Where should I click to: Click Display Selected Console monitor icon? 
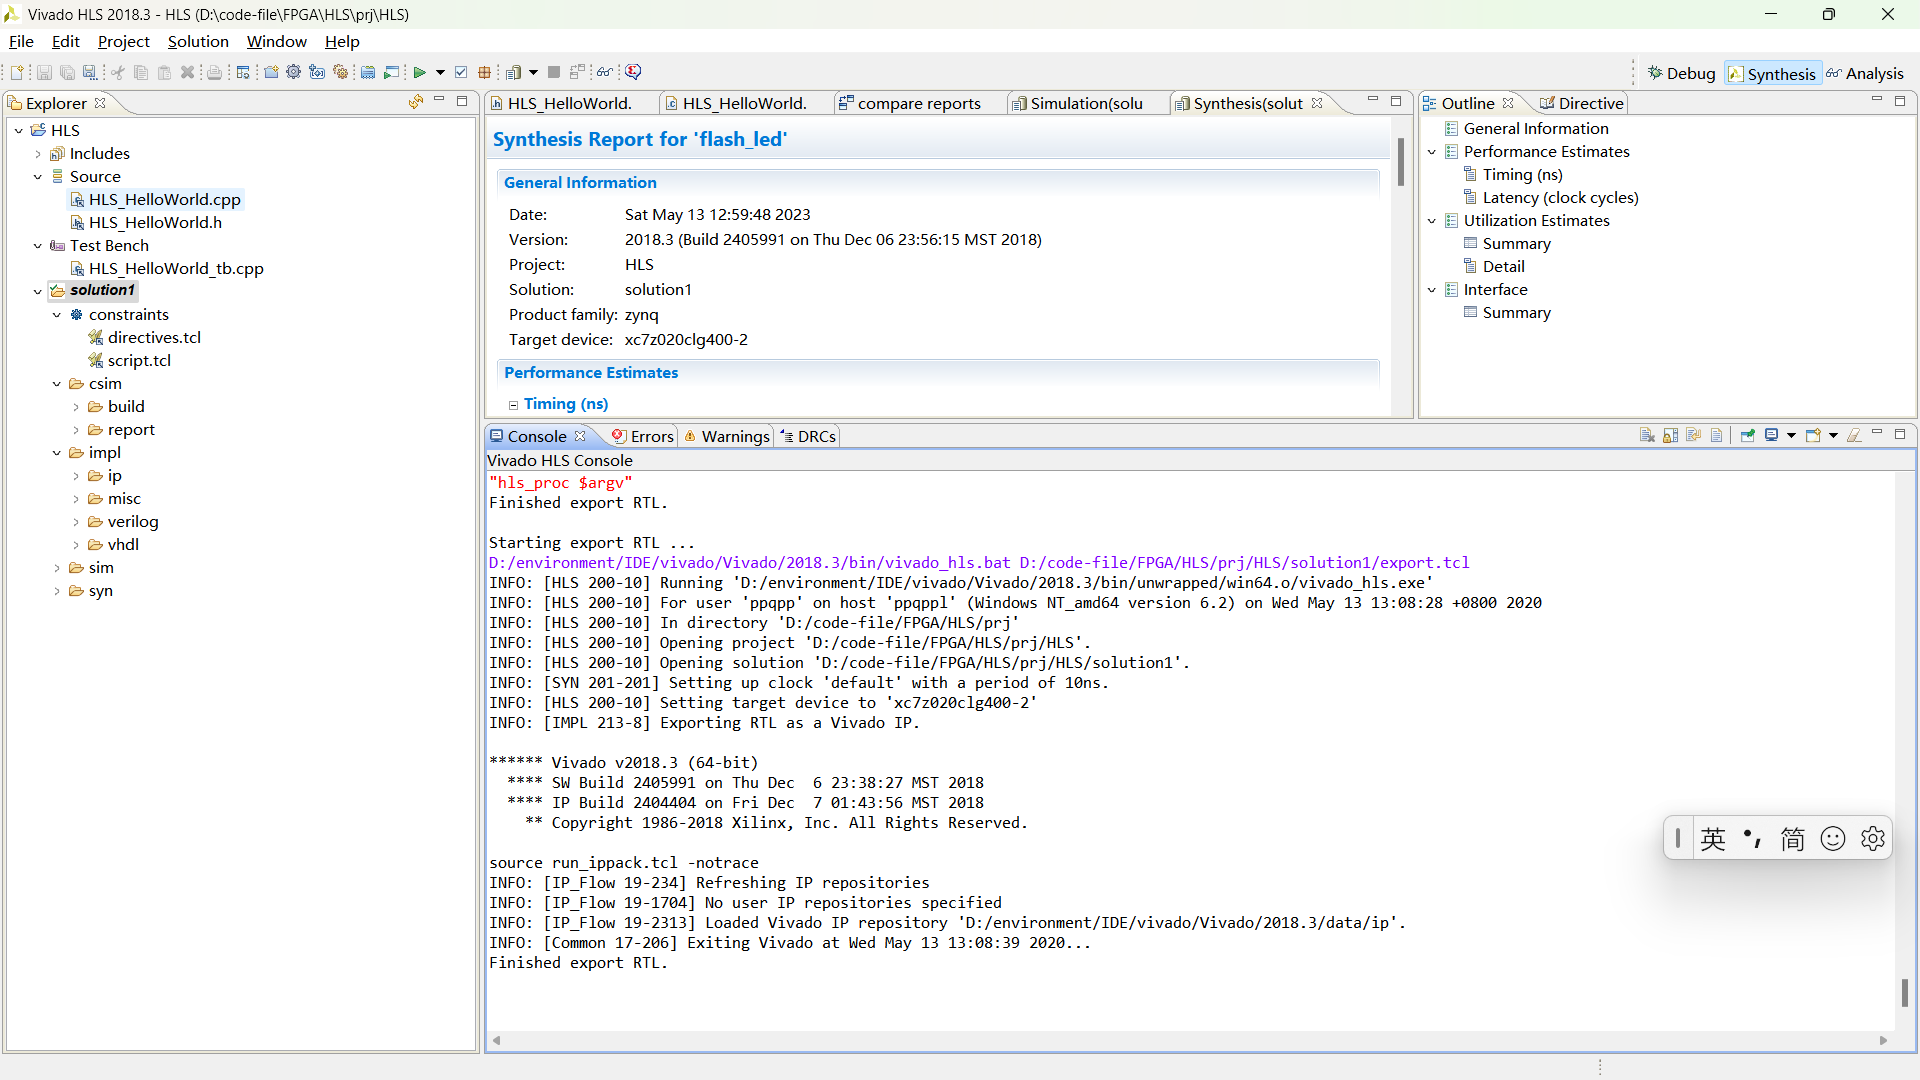coord(1771,435)
